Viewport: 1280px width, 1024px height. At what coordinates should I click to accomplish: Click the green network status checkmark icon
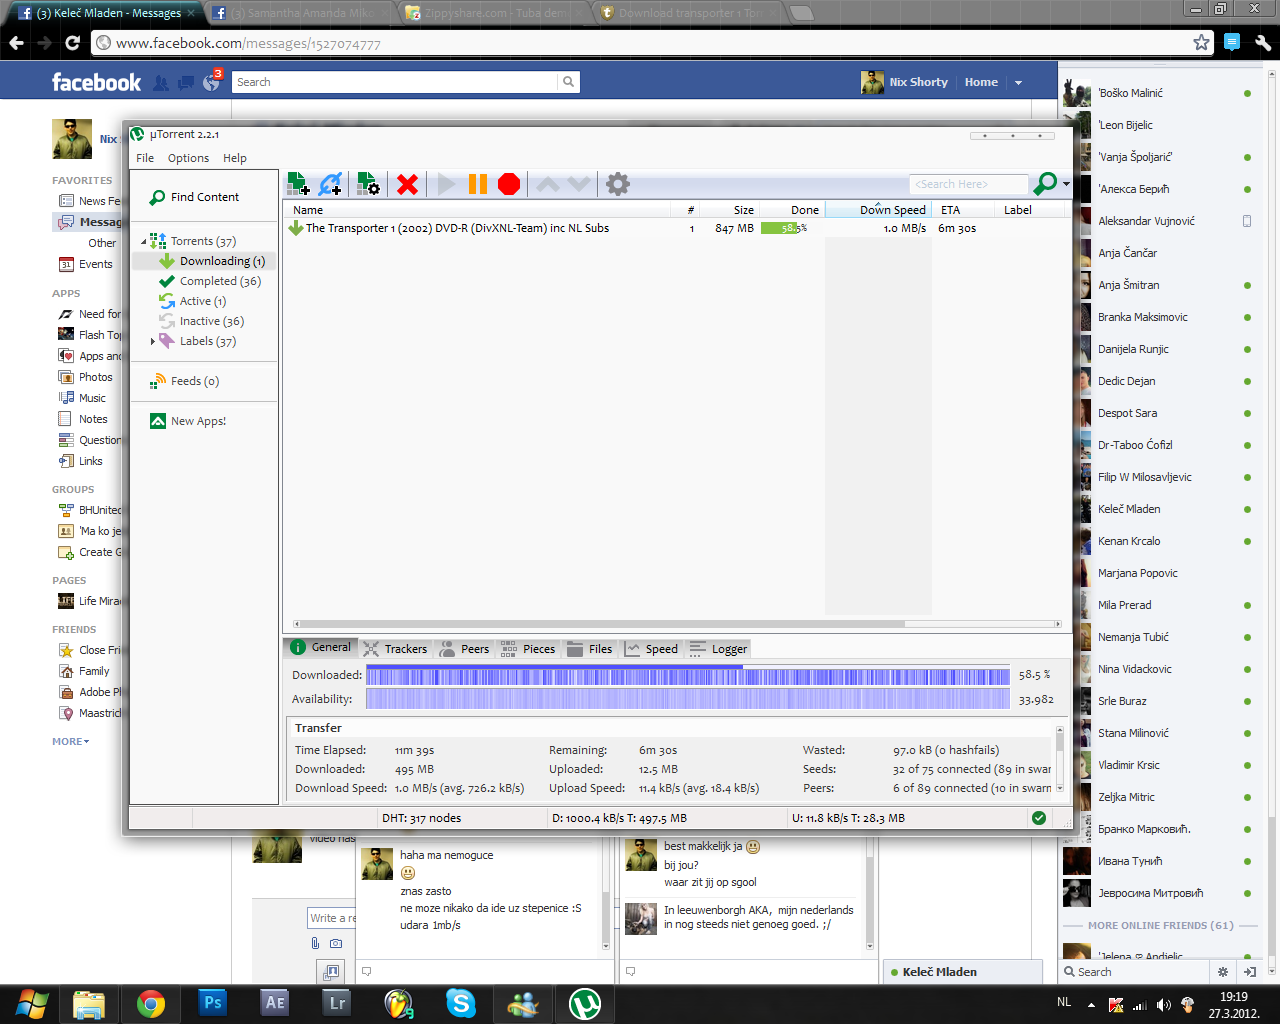click(1039, 818)
